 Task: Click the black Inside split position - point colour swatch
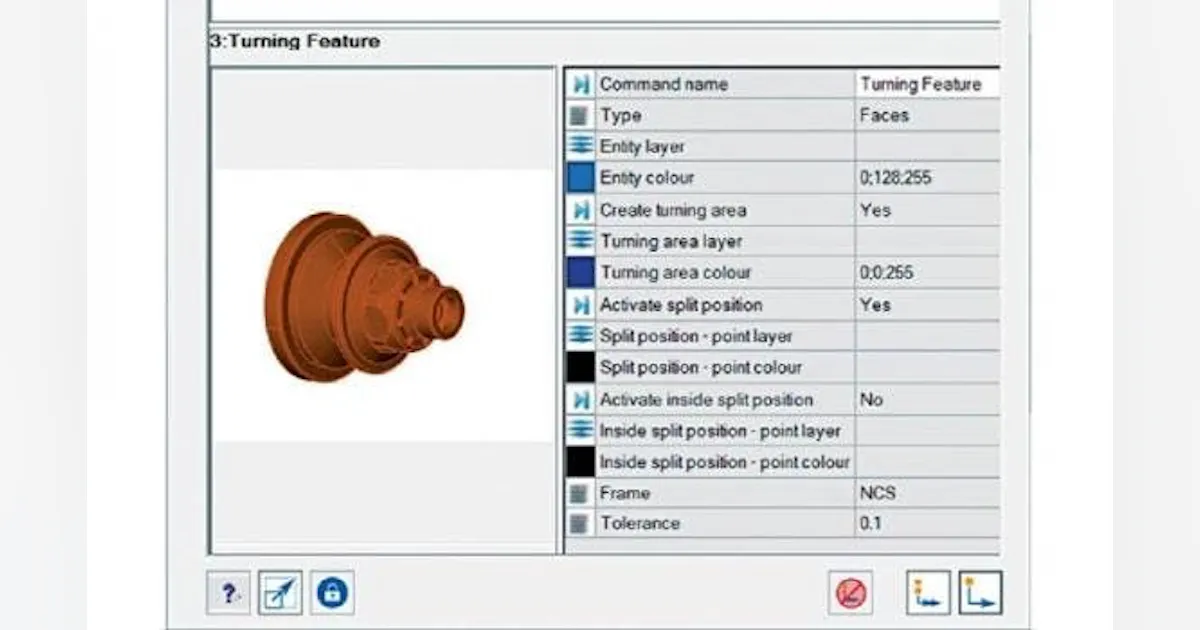pos(580,462)
